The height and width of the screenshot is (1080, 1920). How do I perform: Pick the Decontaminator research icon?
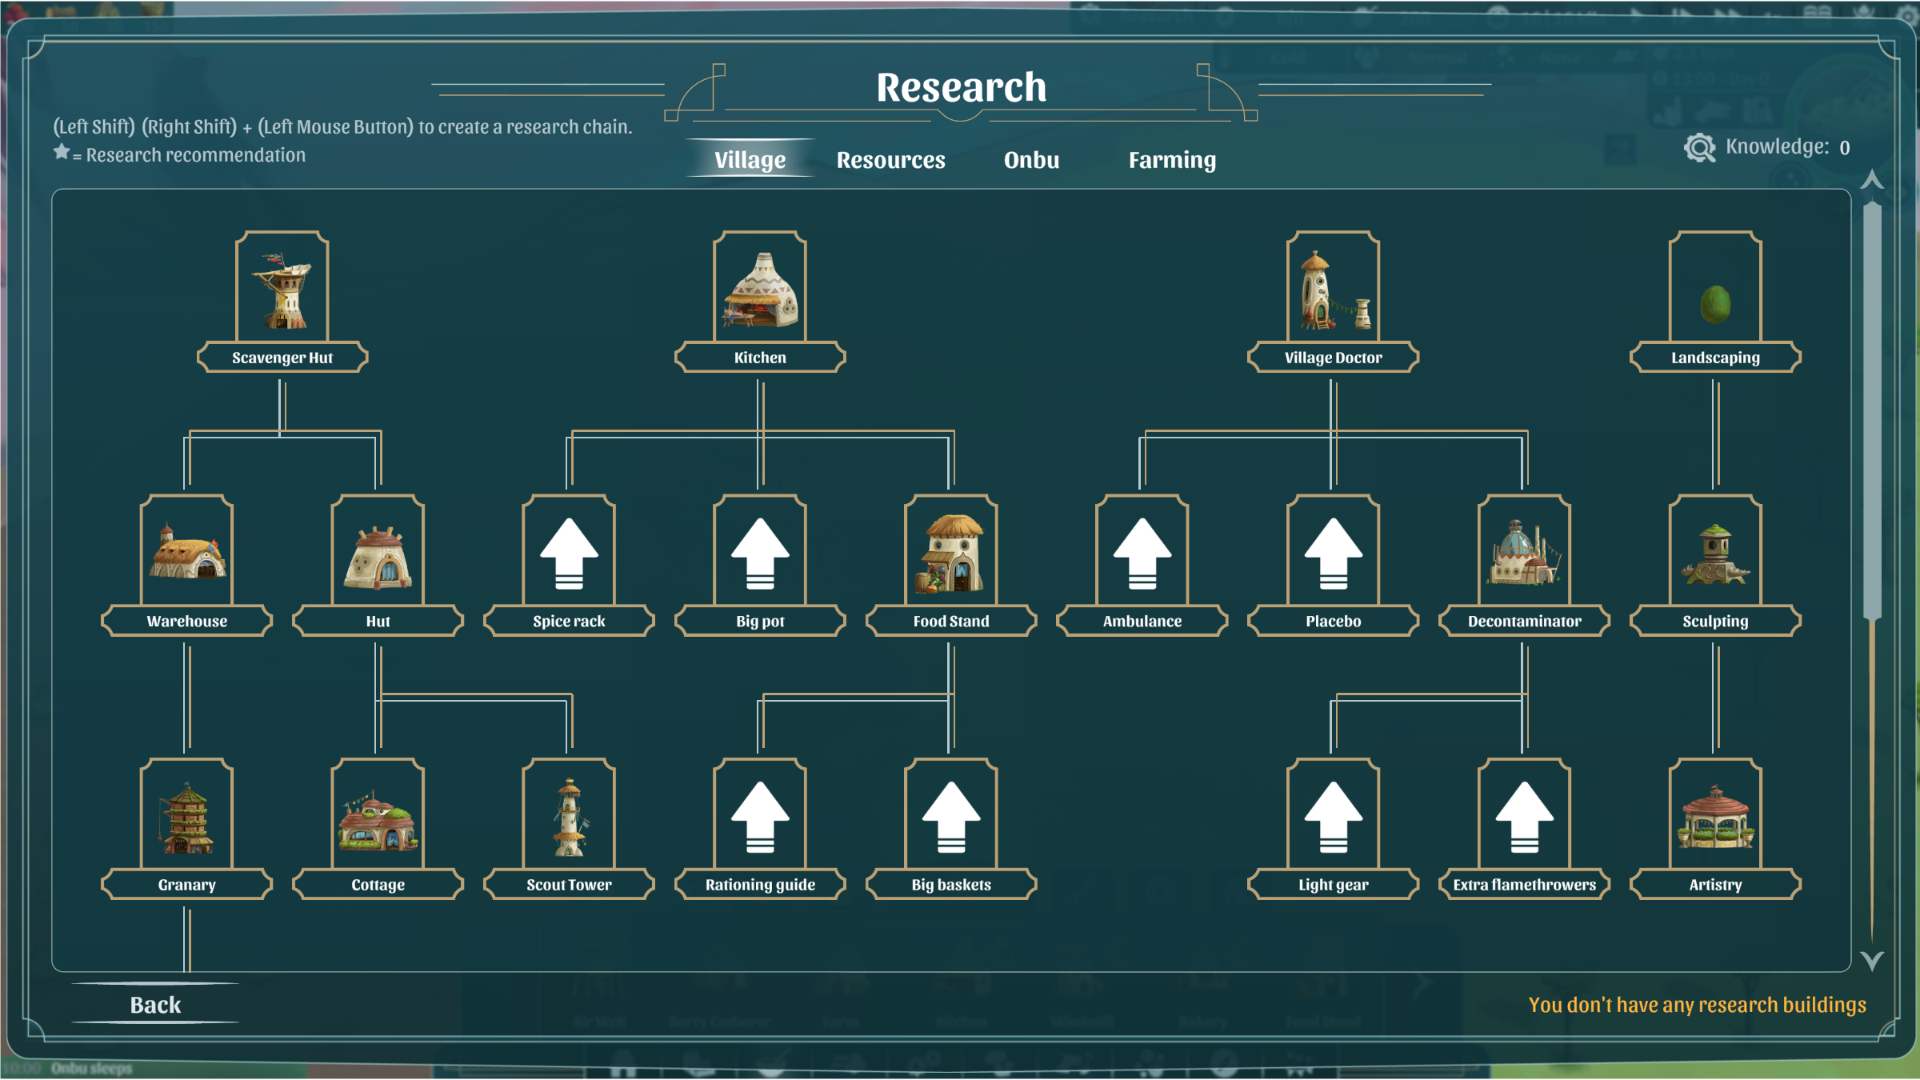1524,553
